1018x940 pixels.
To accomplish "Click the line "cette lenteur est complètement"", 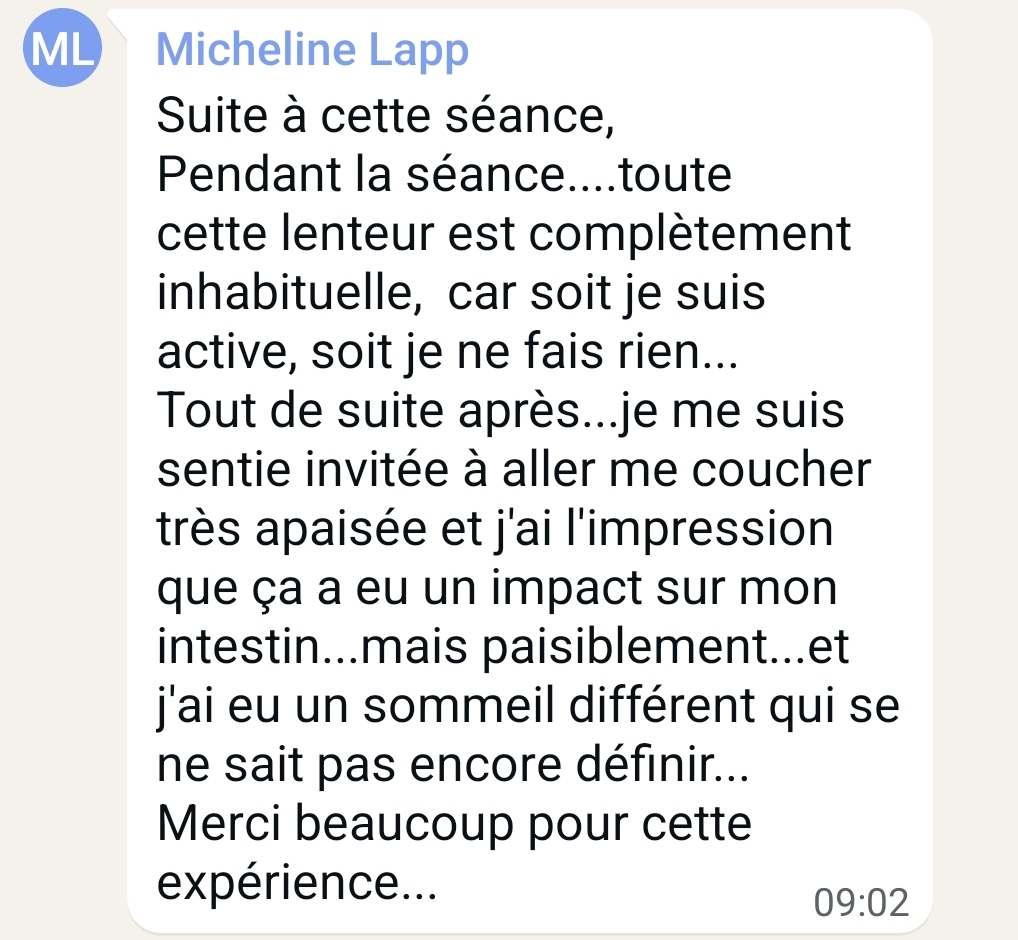I will tap(505, 235).
